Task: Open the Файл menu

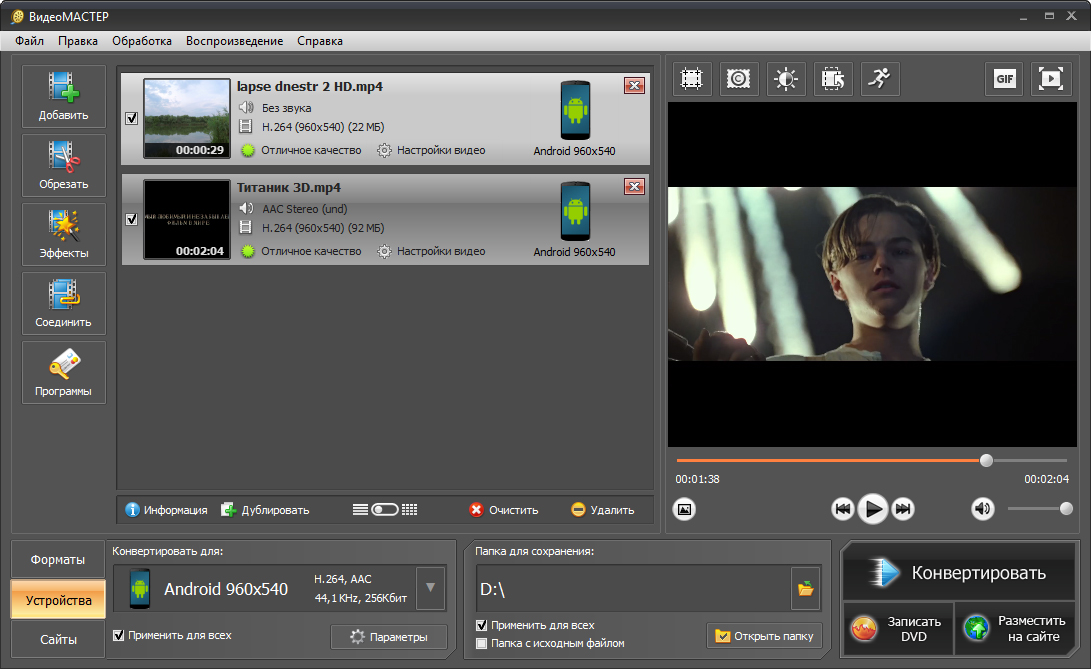Action: coord(29,41)
